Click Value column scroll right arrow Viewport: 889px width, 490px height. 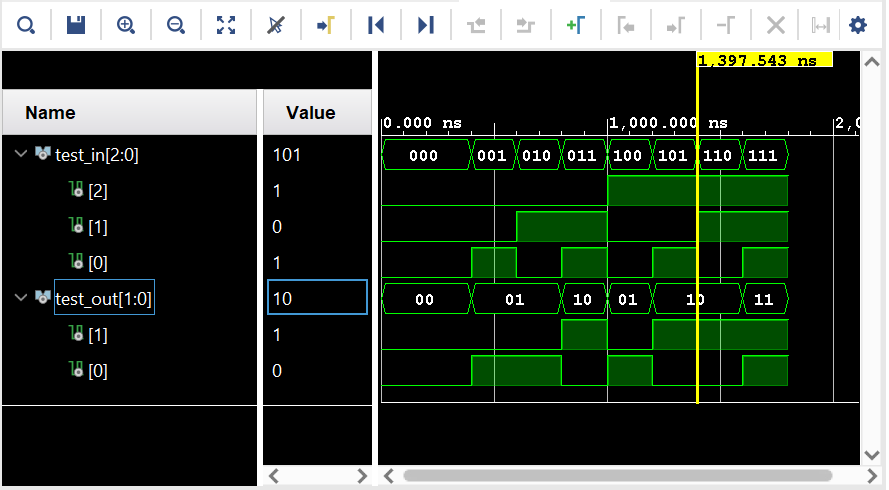pyautogui.click(x=362, y=475)
